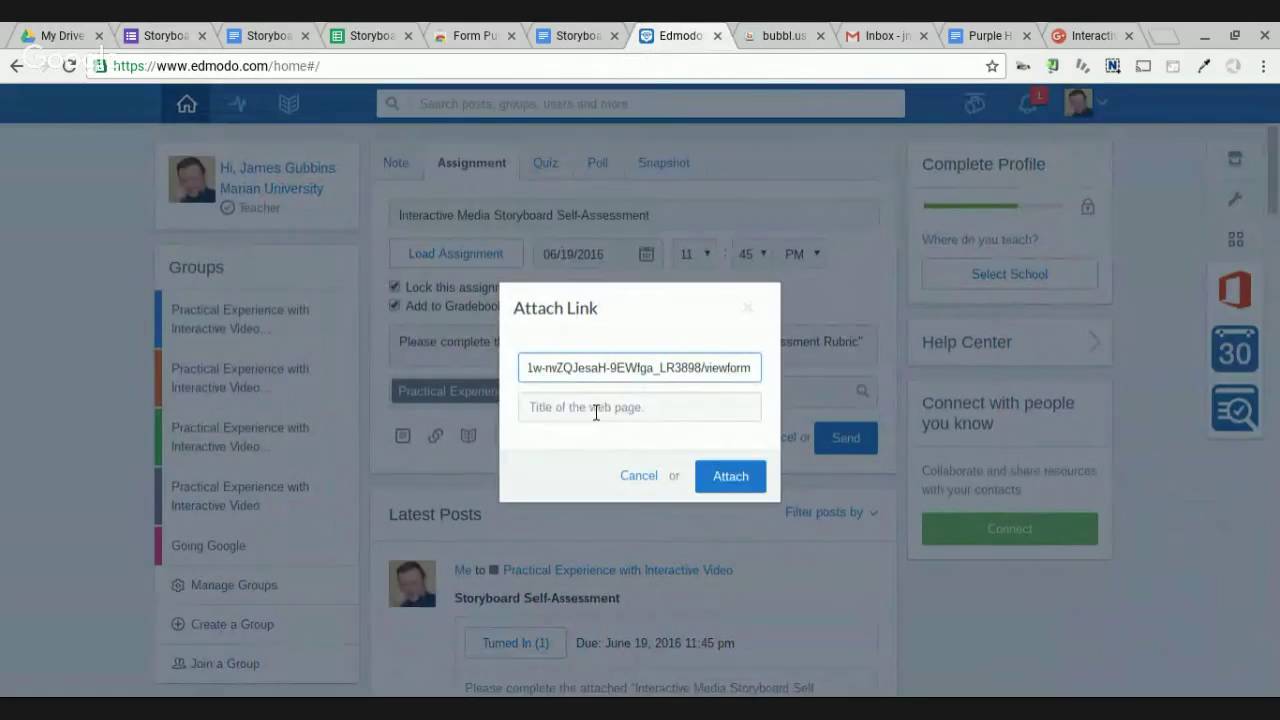Open the Spotlight icon in navbar
This screenshot has height=720, width=1280.
974,103
